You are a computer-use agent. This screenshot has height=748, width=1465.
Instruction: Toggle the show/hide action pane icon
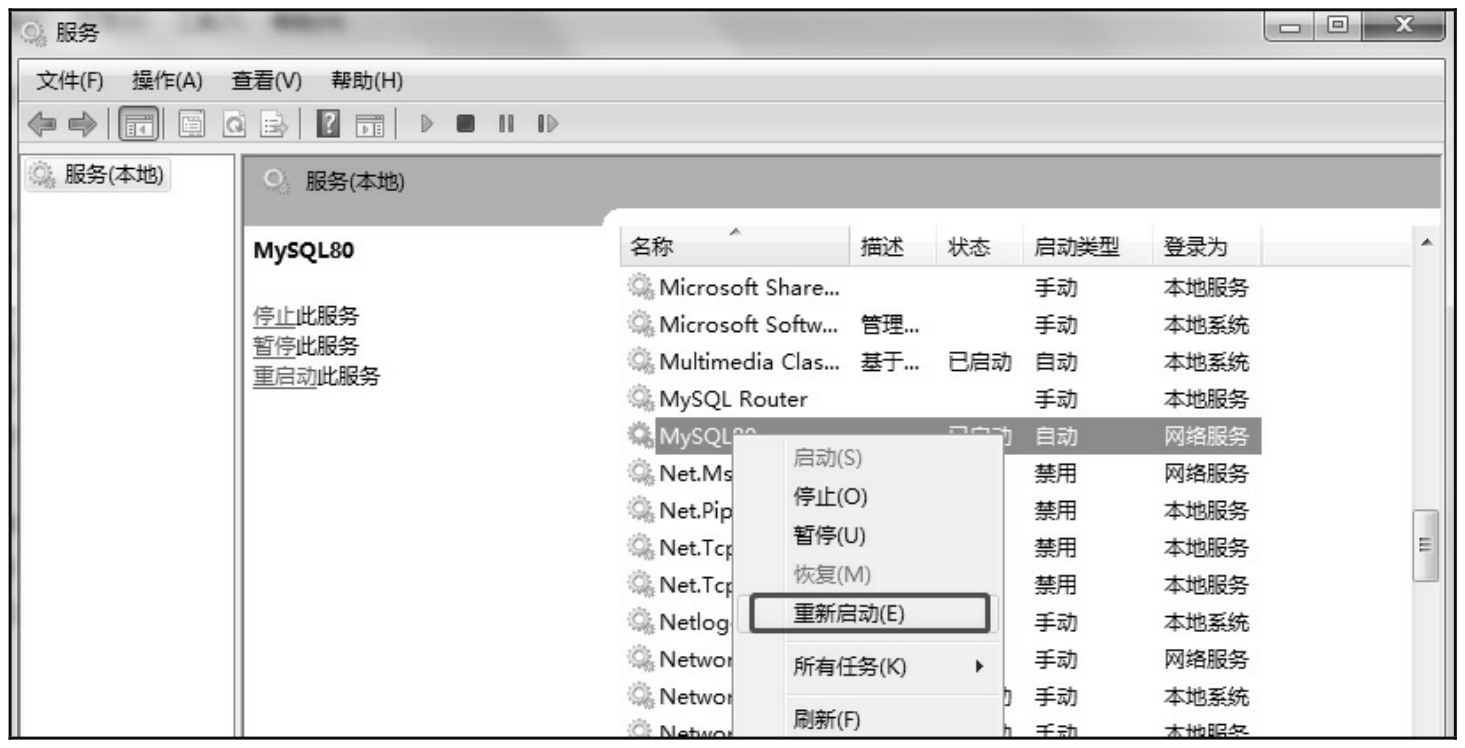[370, 124]
